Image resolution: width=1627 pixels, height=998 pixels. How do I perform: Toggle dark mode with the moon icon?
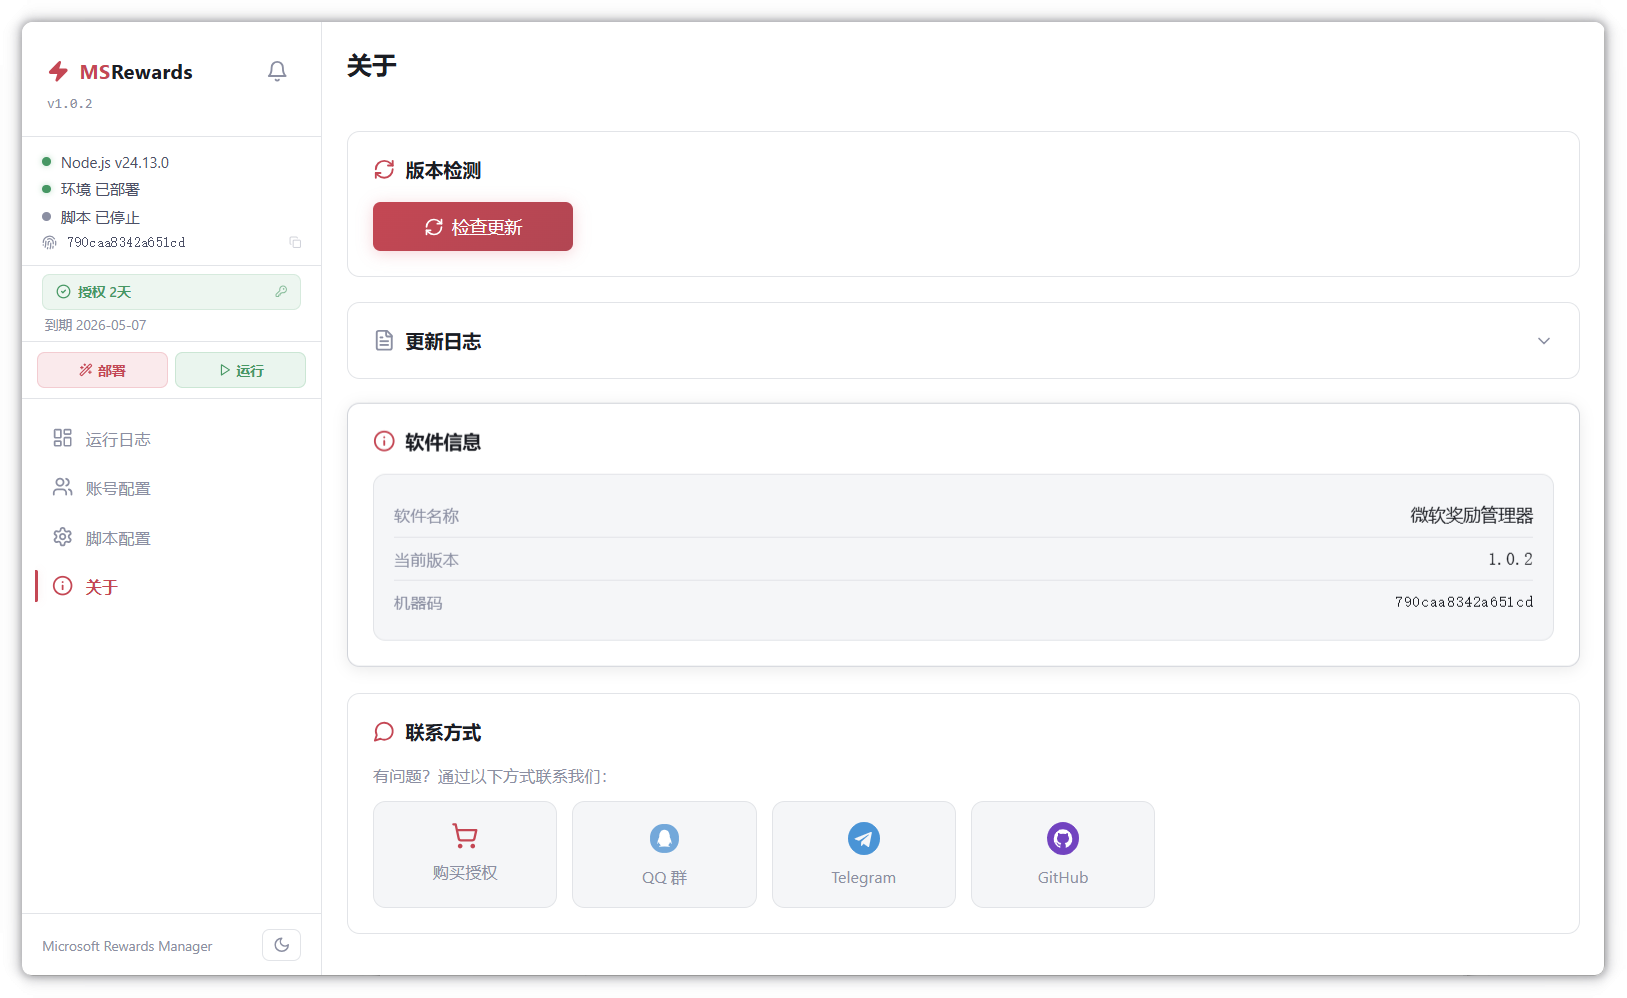(281, 945)
